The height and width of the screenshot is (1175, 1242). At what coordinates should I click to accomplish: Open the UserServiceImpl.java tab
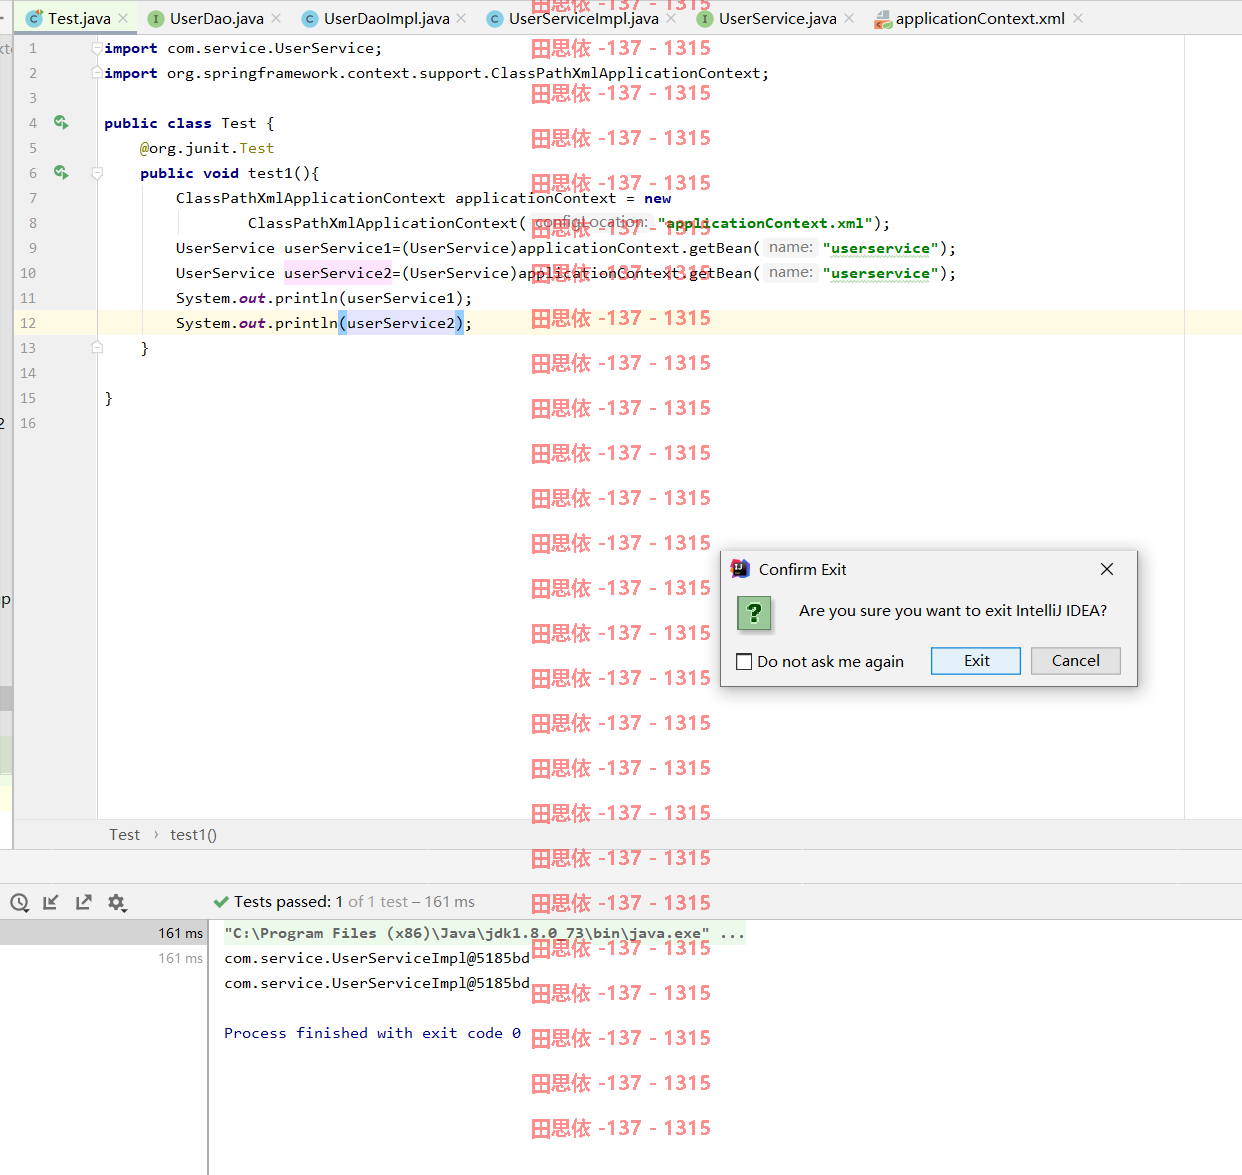583,18
